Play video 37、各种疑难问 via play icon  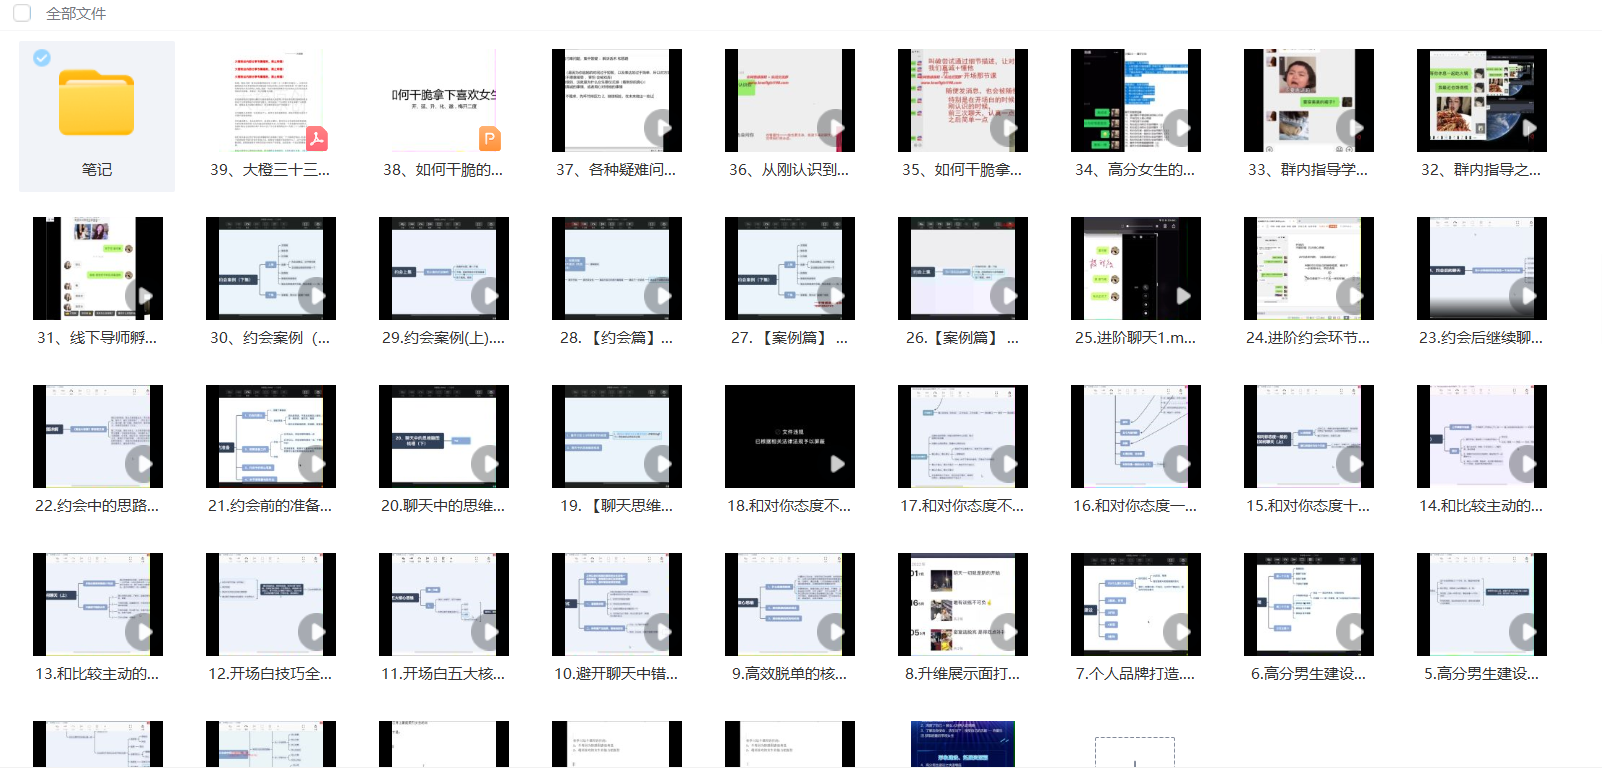coord(659,128)
